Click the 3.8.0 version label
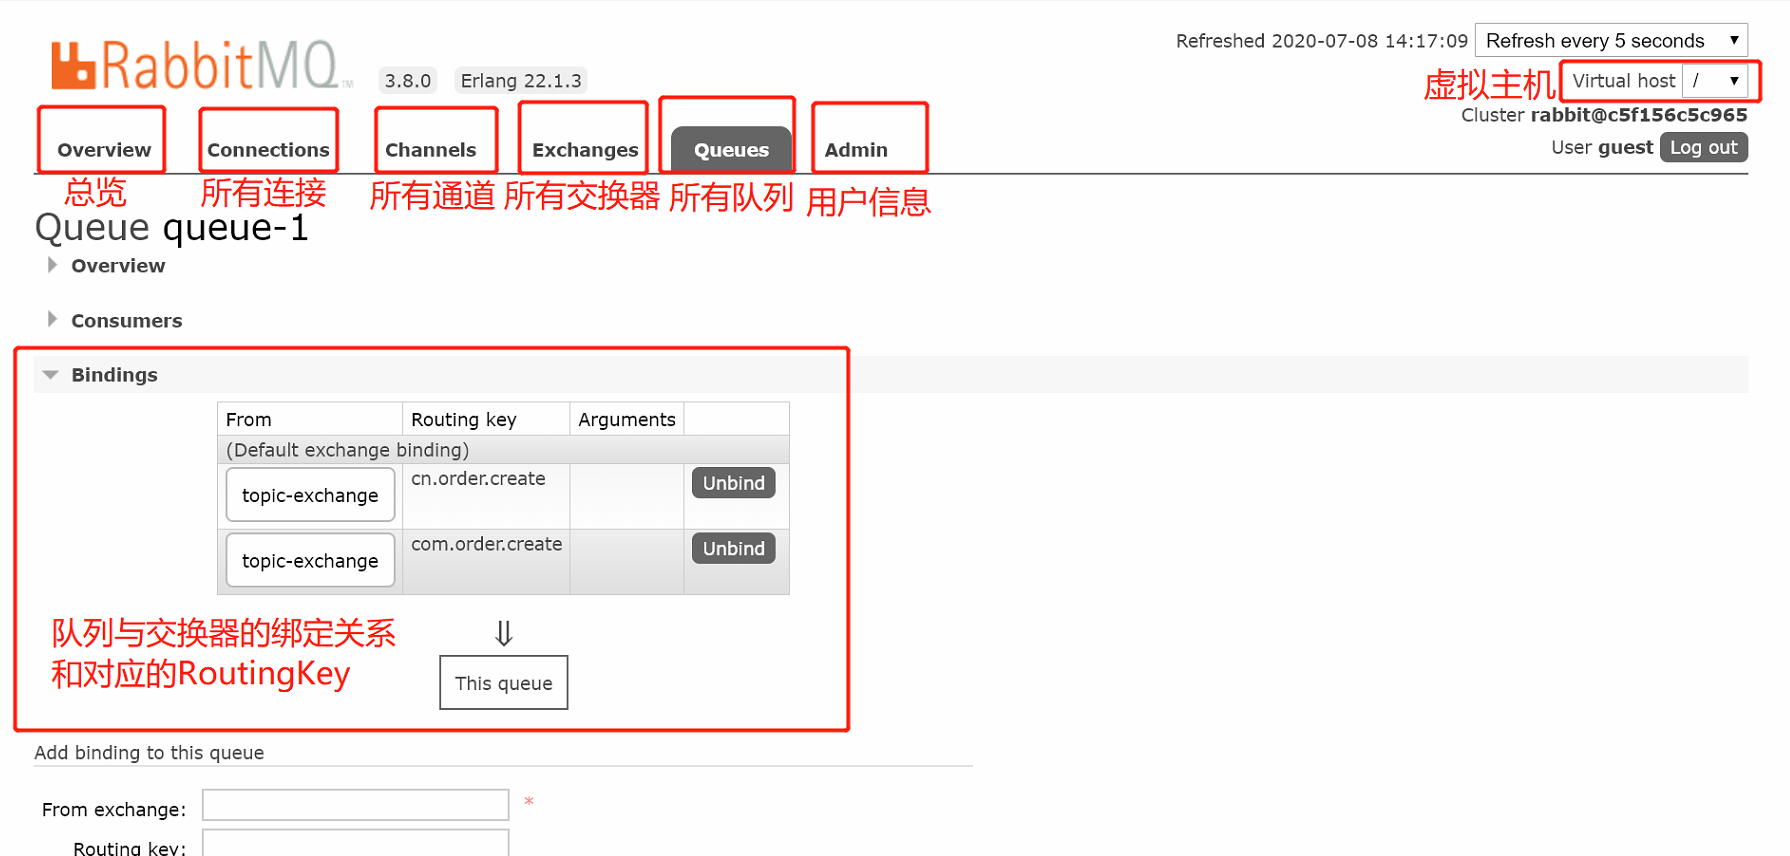The width and height of the screenshot is (1790, 856). [408, 81]
